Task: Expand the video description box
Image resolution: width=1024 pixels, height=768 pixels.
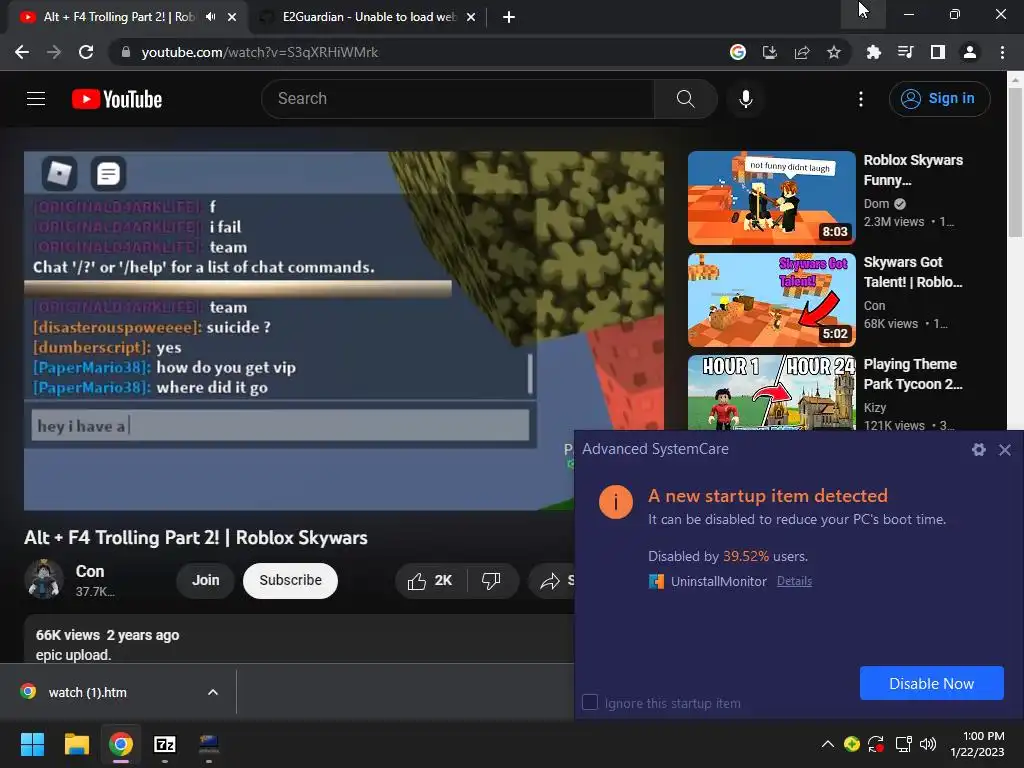Action: pos(299,640)
